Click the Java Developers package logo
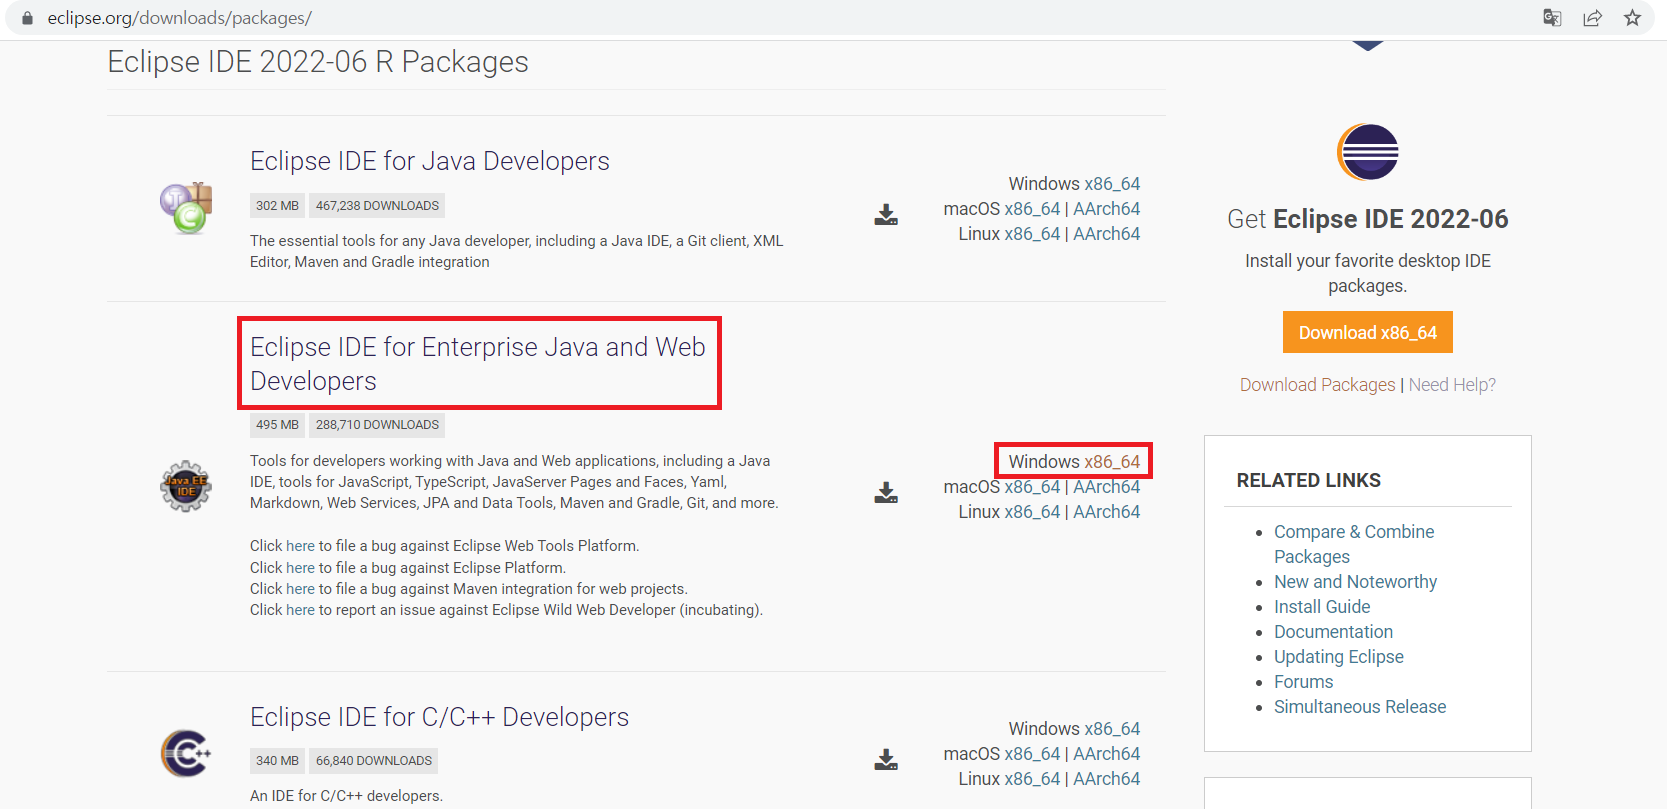Viewport: 1667px width, 809px height. [x=186, y=208]
